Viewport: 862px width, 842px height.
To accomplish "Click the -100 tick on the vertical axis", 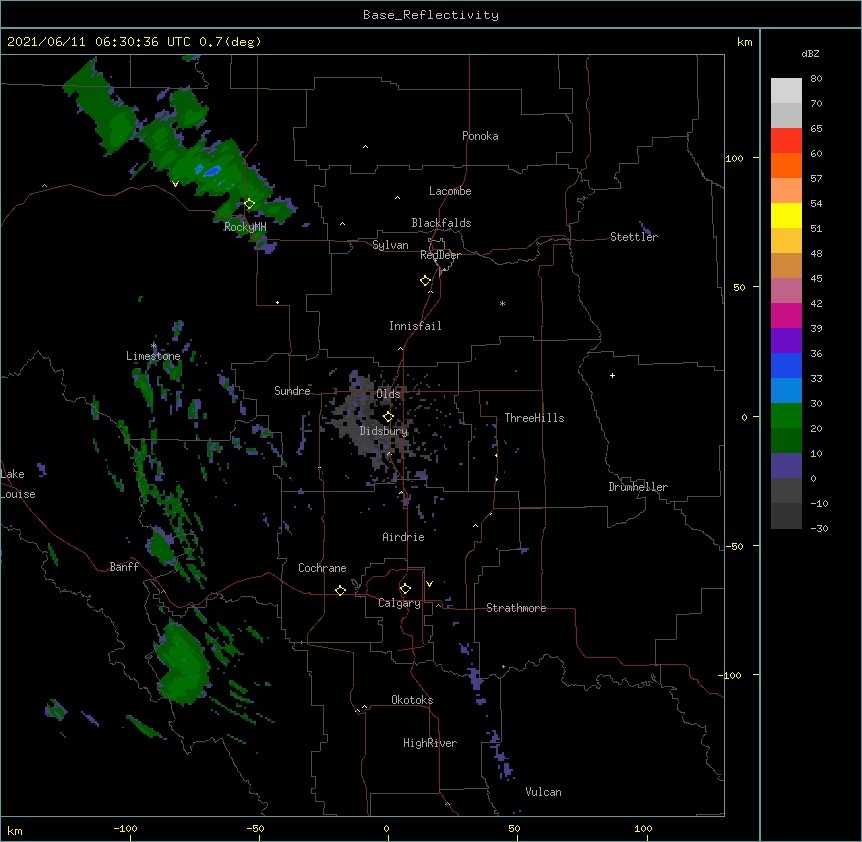I will point(731,675).
